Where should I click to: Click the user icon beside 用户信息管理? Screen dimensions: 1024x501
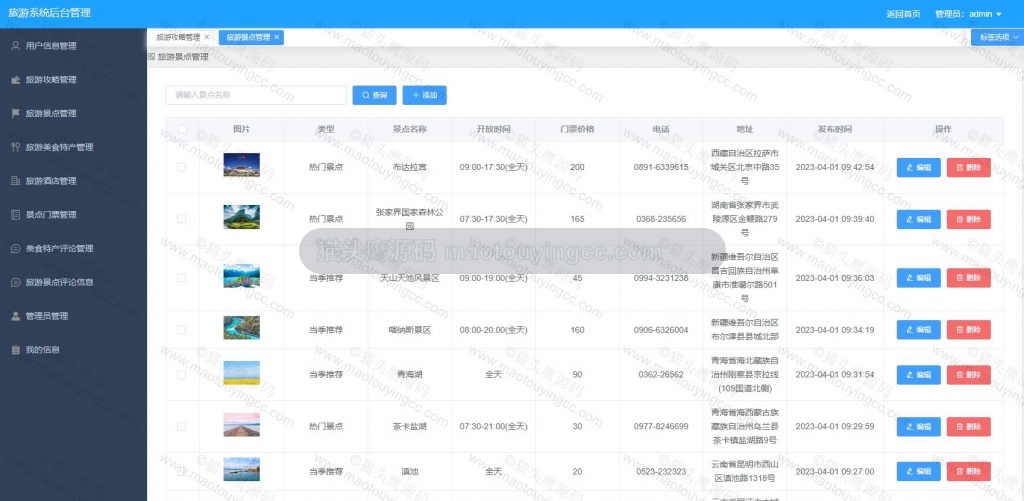click(16, 46)
